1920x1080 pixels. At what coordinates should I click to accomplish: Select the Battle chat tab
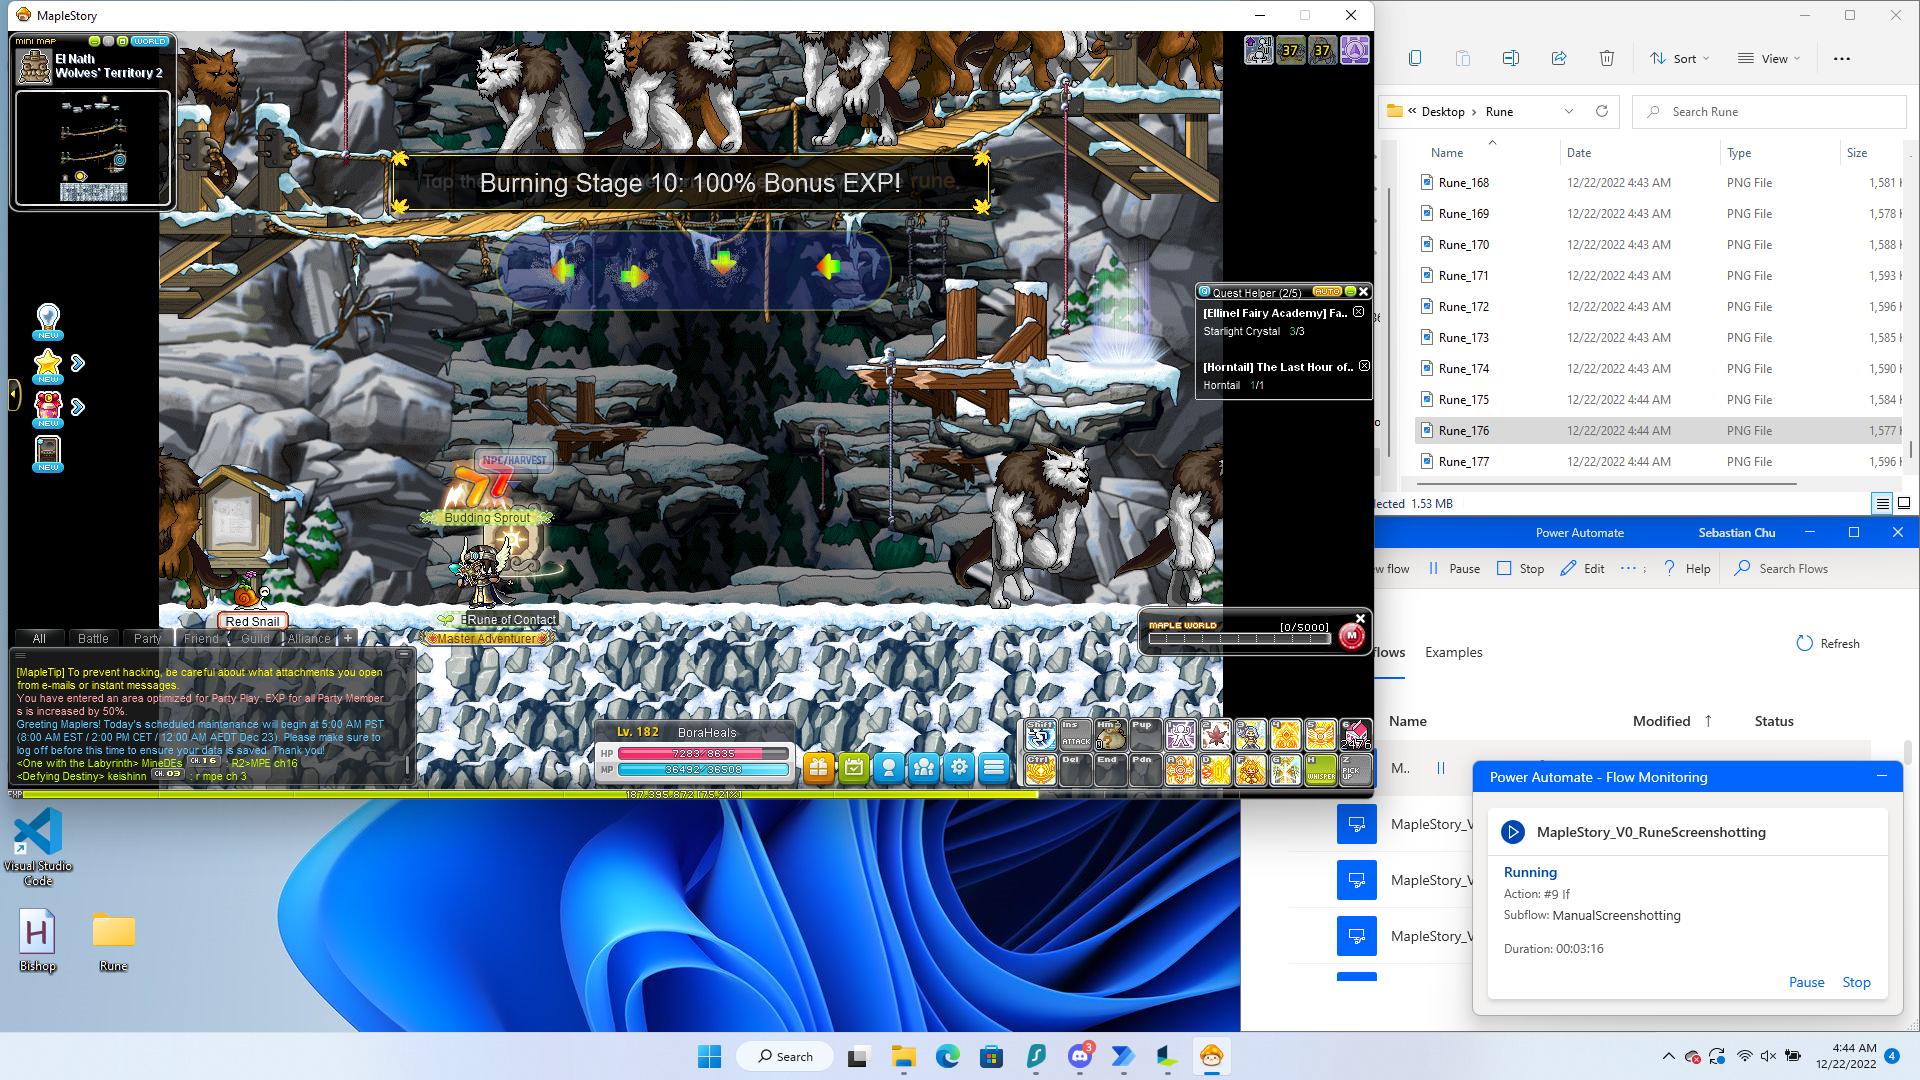point(93,638)
